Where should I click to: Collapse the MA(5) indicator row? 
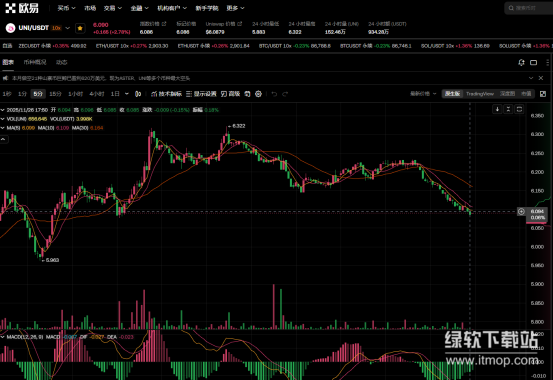[2, 128]
